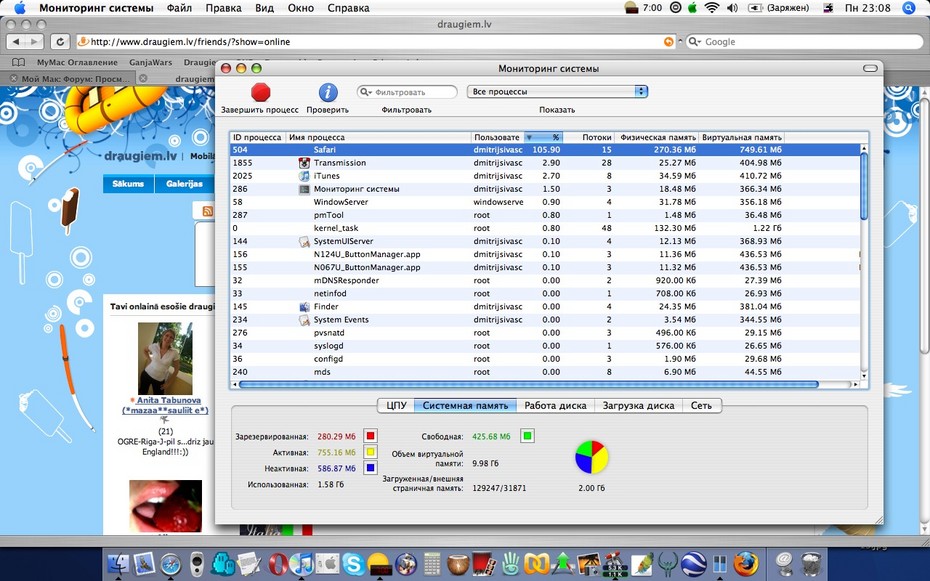Open the Окно menu in menu bar
This screenshot has width=930, height=581.
[x=301, y=8]
